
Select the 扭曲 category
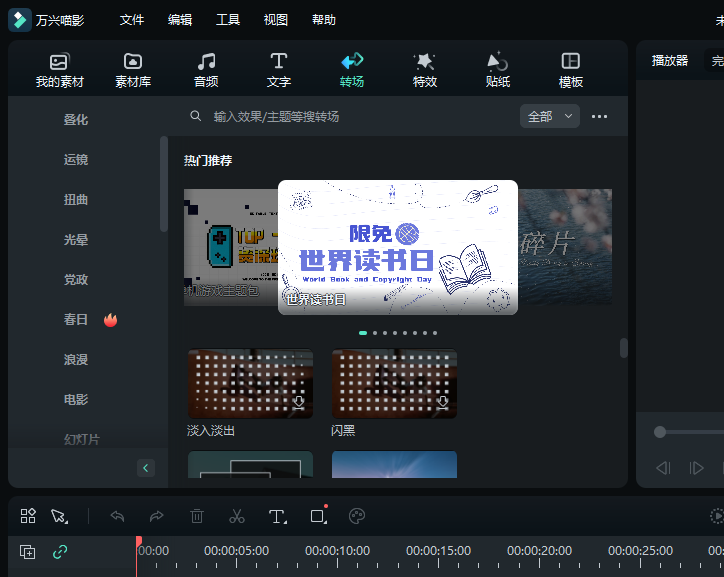click(x=76, y=200)
